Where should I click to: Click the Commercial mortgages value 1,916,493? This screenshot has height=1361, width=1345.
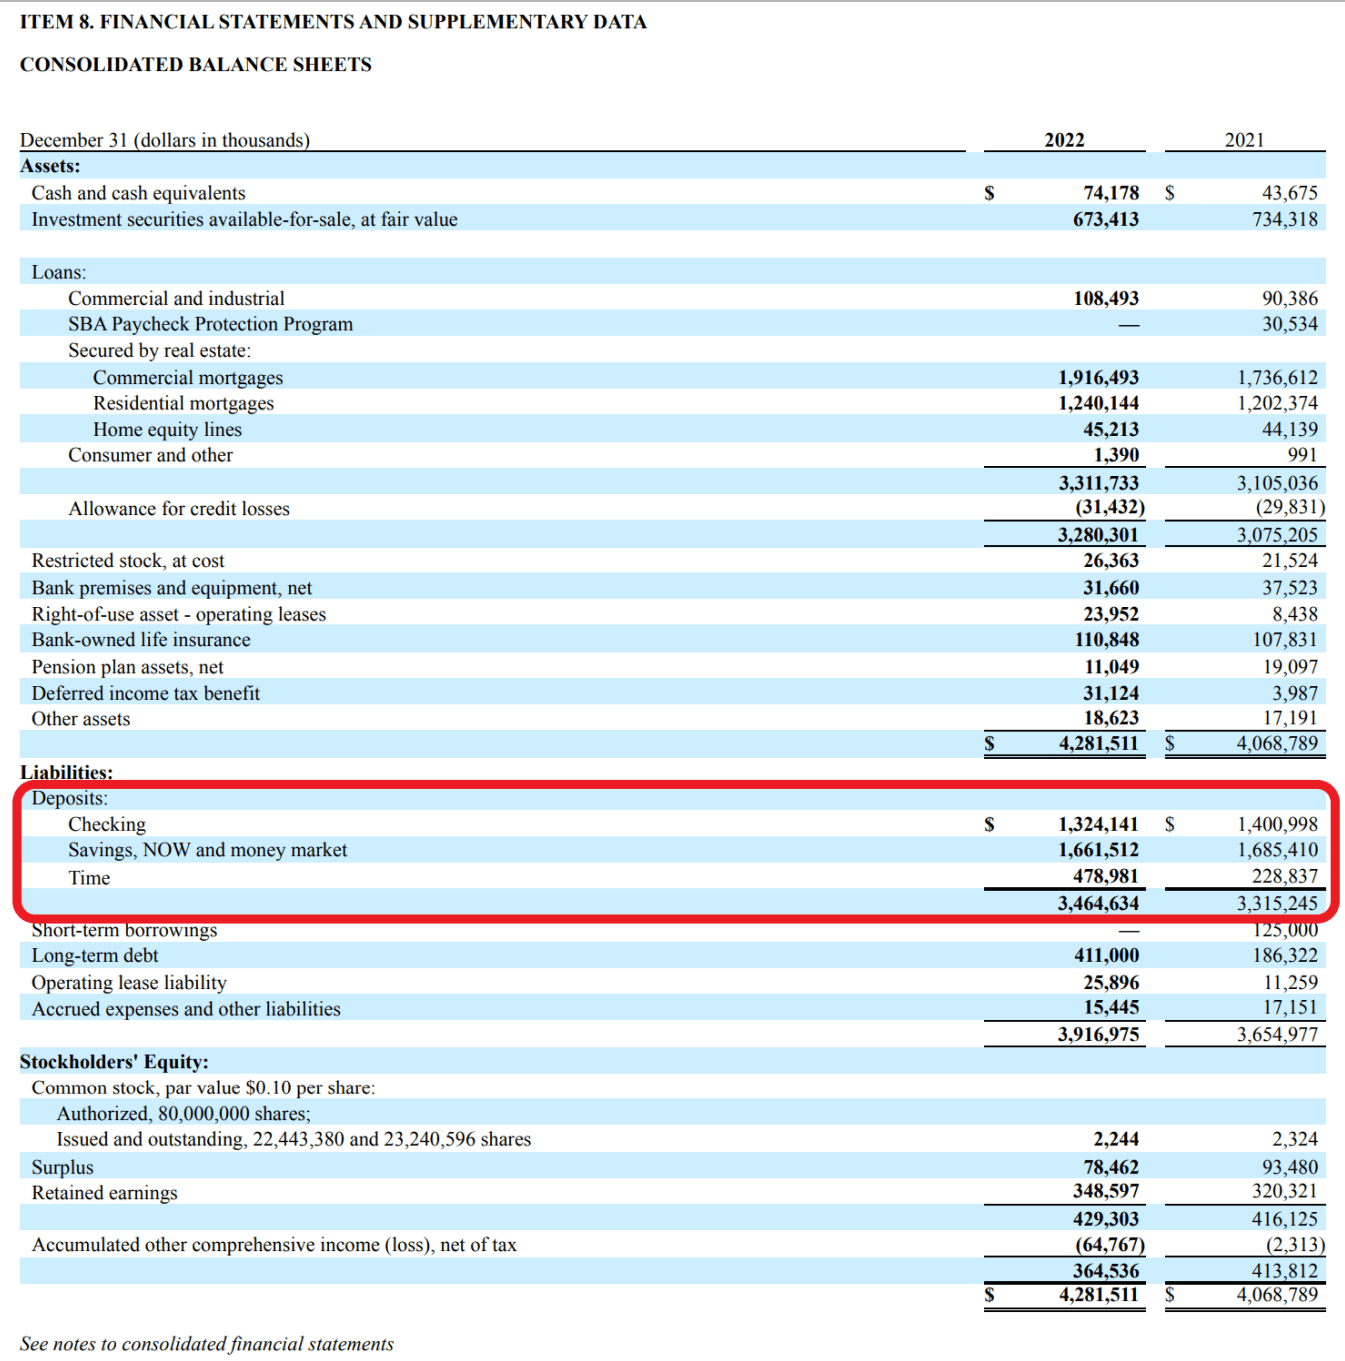pyautogui.click(x=1098, y=377)
